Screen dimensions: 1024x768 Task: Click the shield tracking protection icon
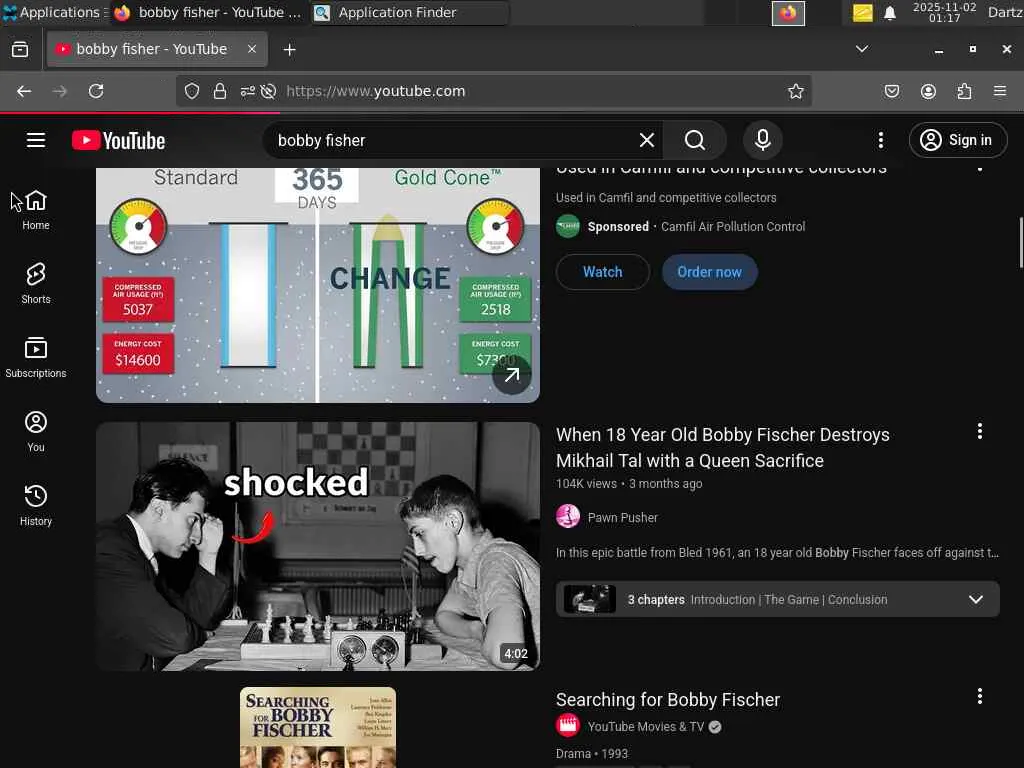(191, 91)
